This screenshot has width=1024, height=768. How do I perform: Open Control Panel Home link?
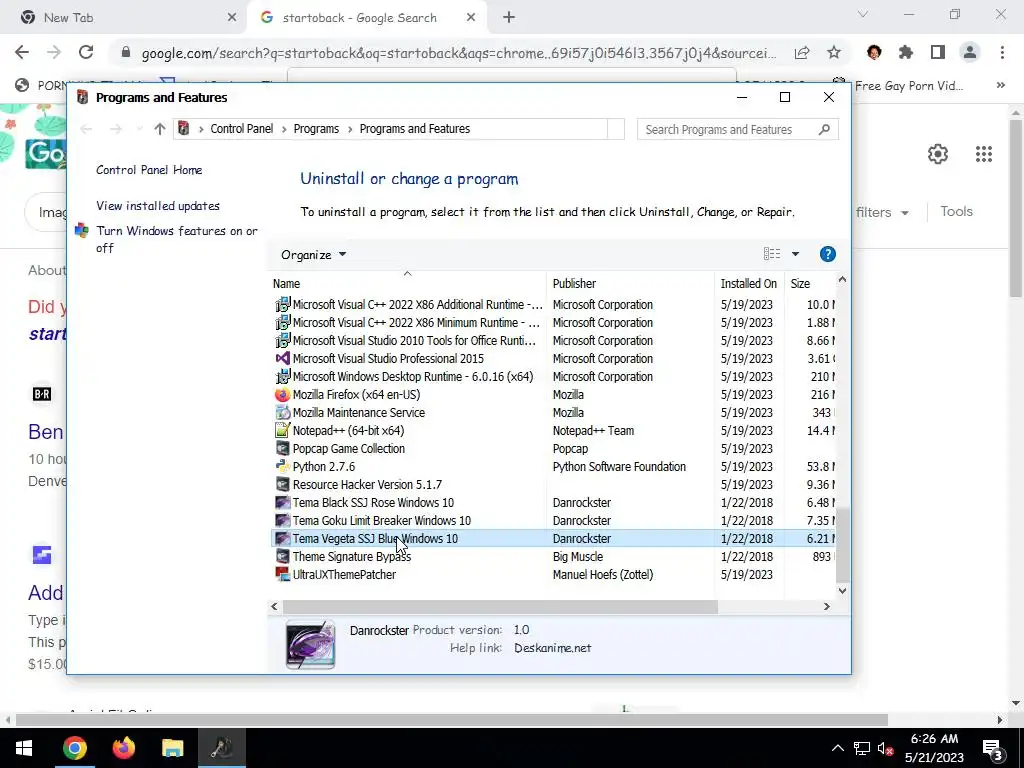pyautogui.click(x=149, y=170)
